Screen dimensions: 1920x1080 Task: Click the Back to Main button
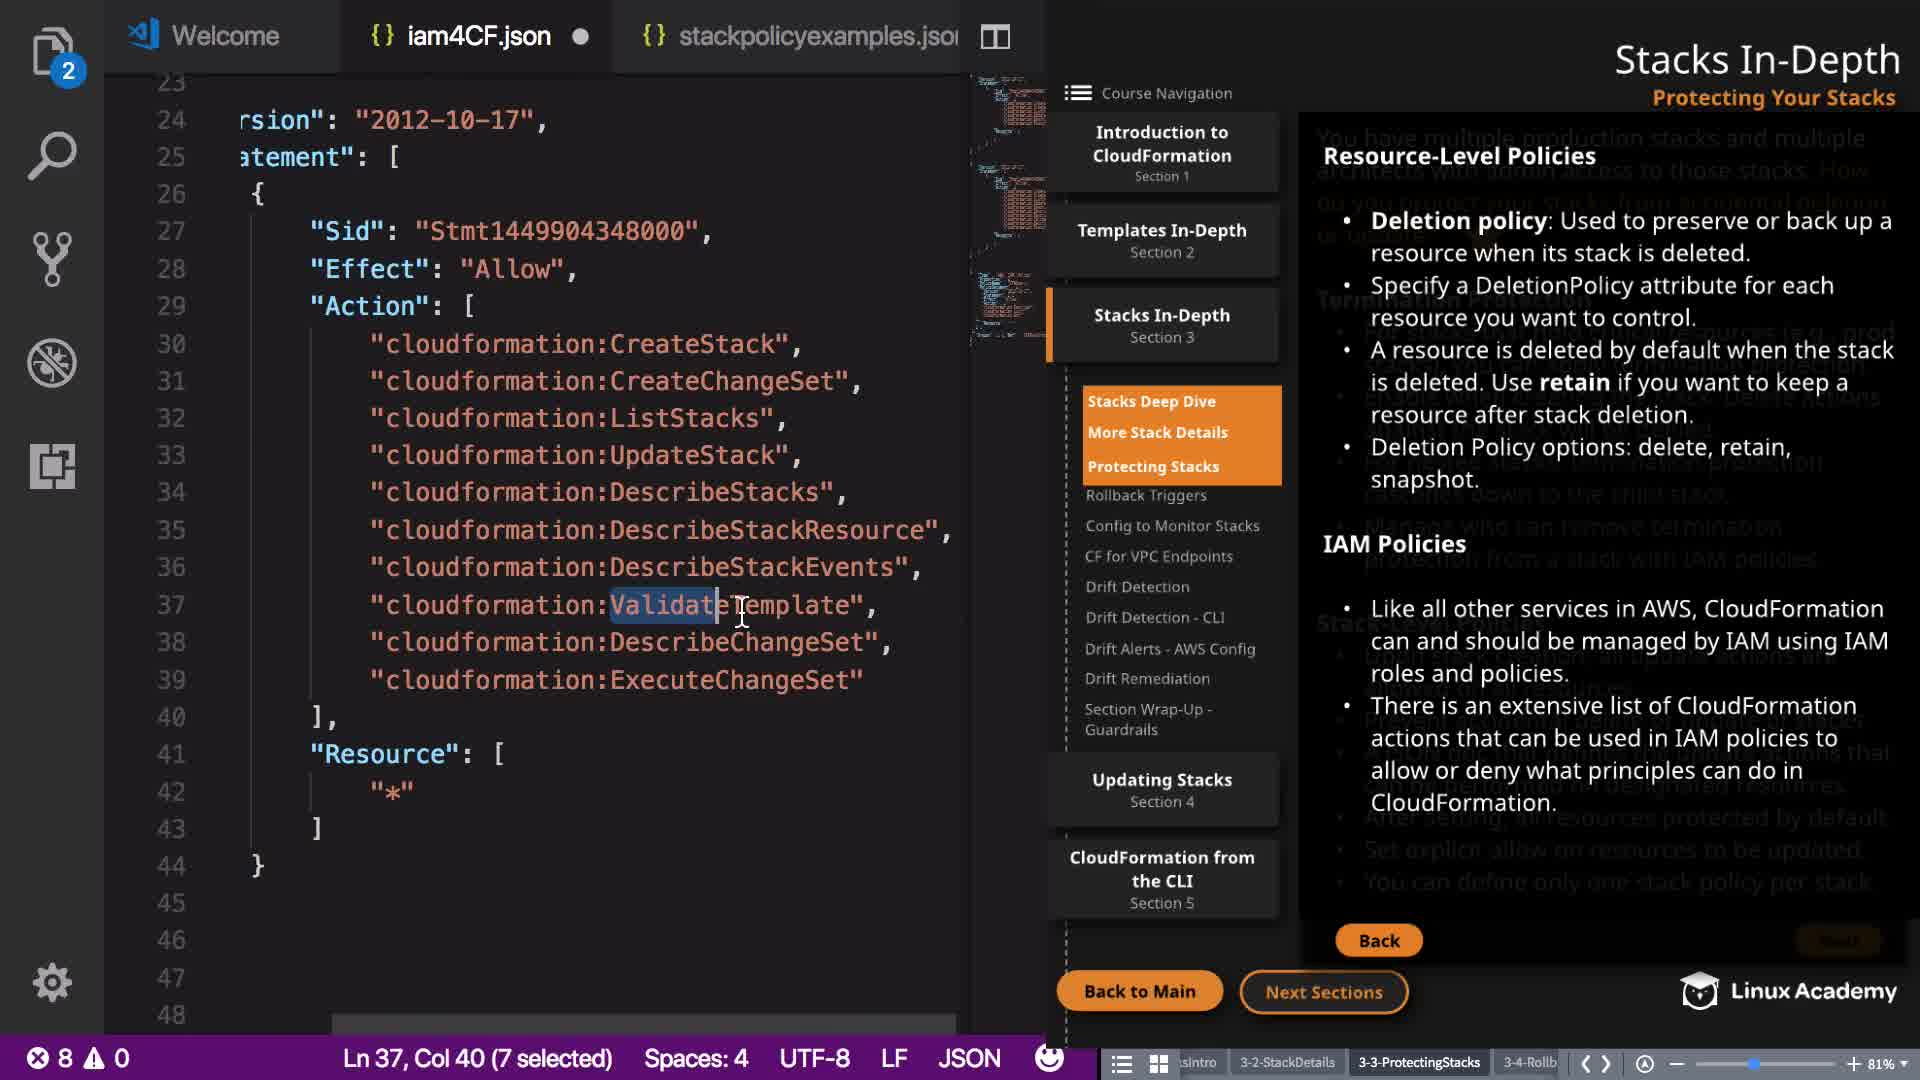tap(1139, 991)
